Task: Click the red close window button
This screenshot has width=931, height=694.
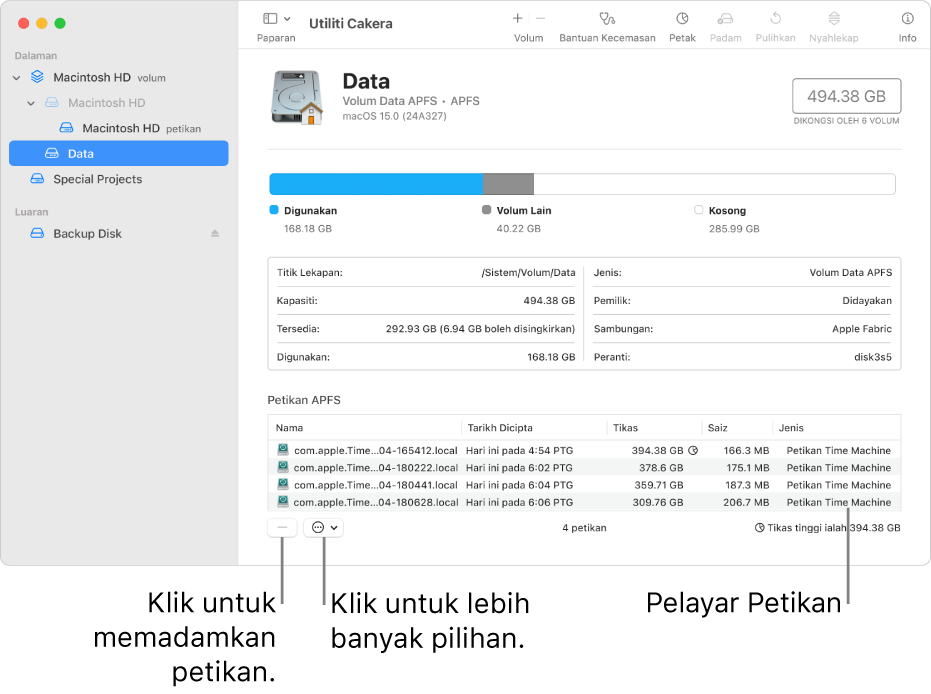Action: [x=24, y=23]
